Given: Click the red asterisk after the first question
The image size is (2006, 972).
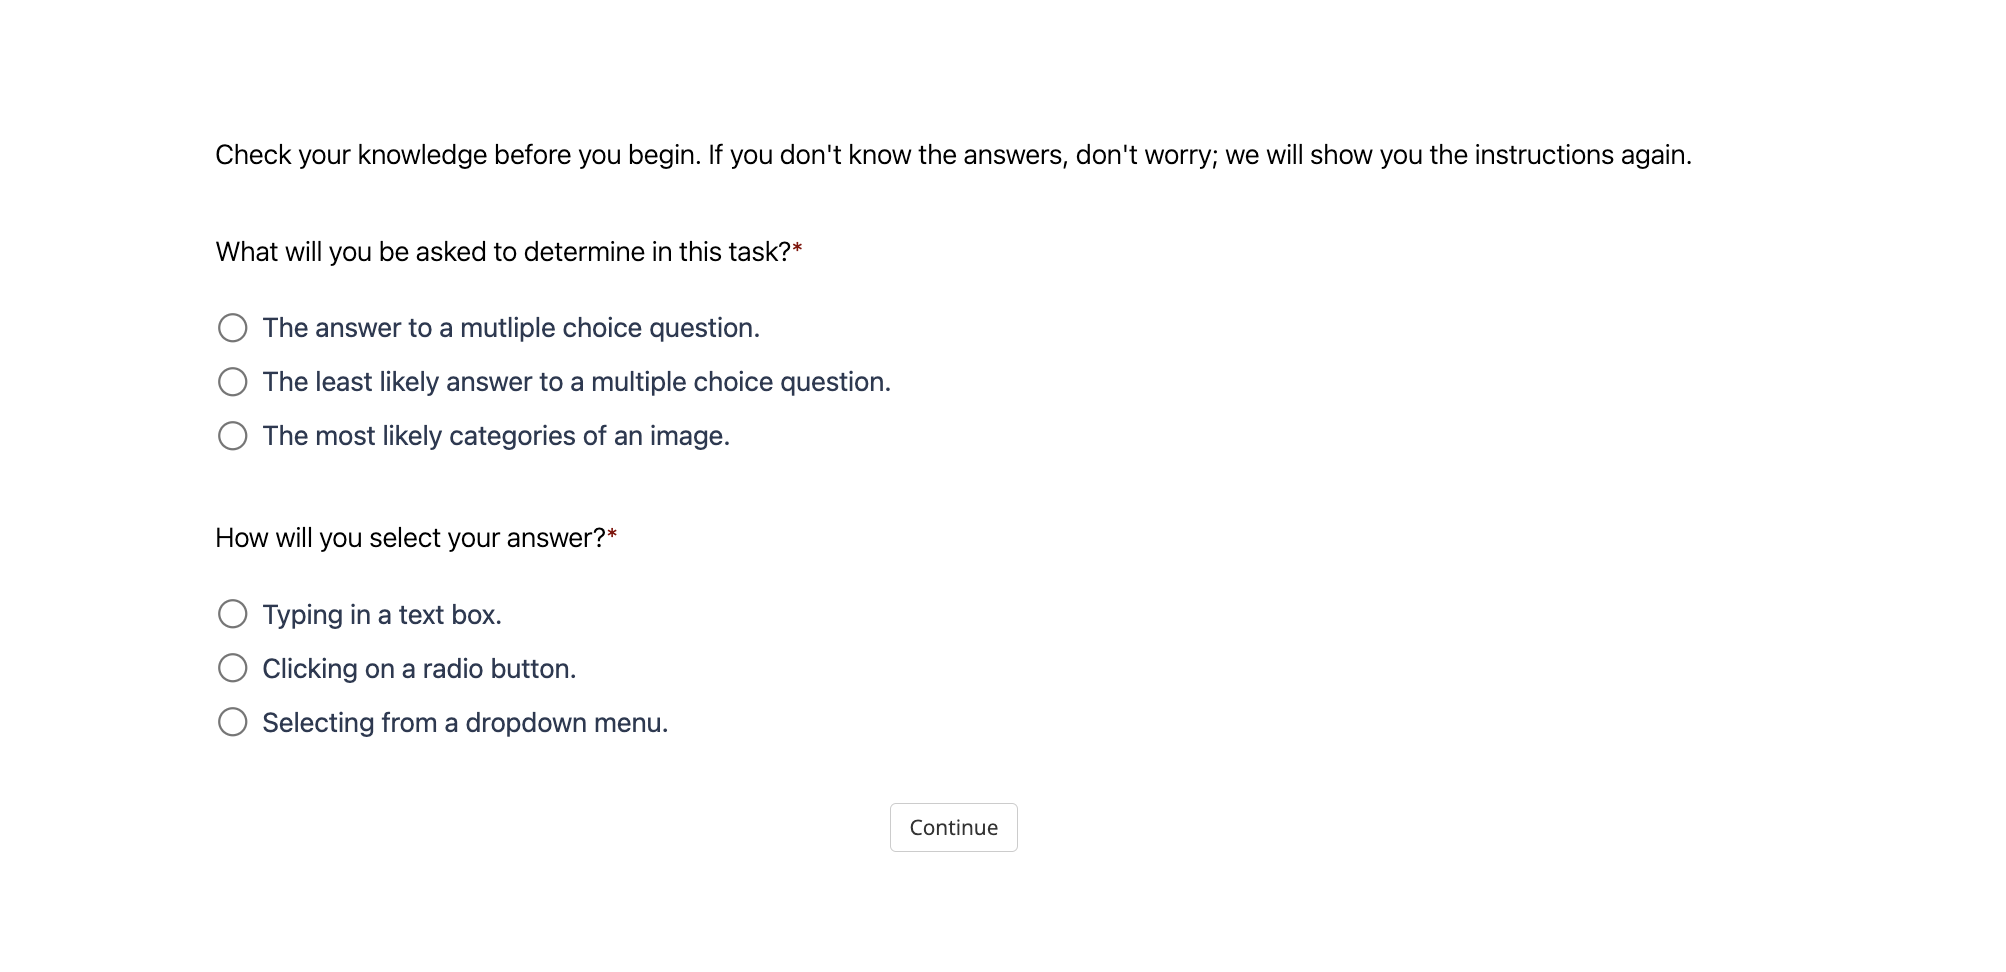Looking at the screenshot, I should [798, 249].
